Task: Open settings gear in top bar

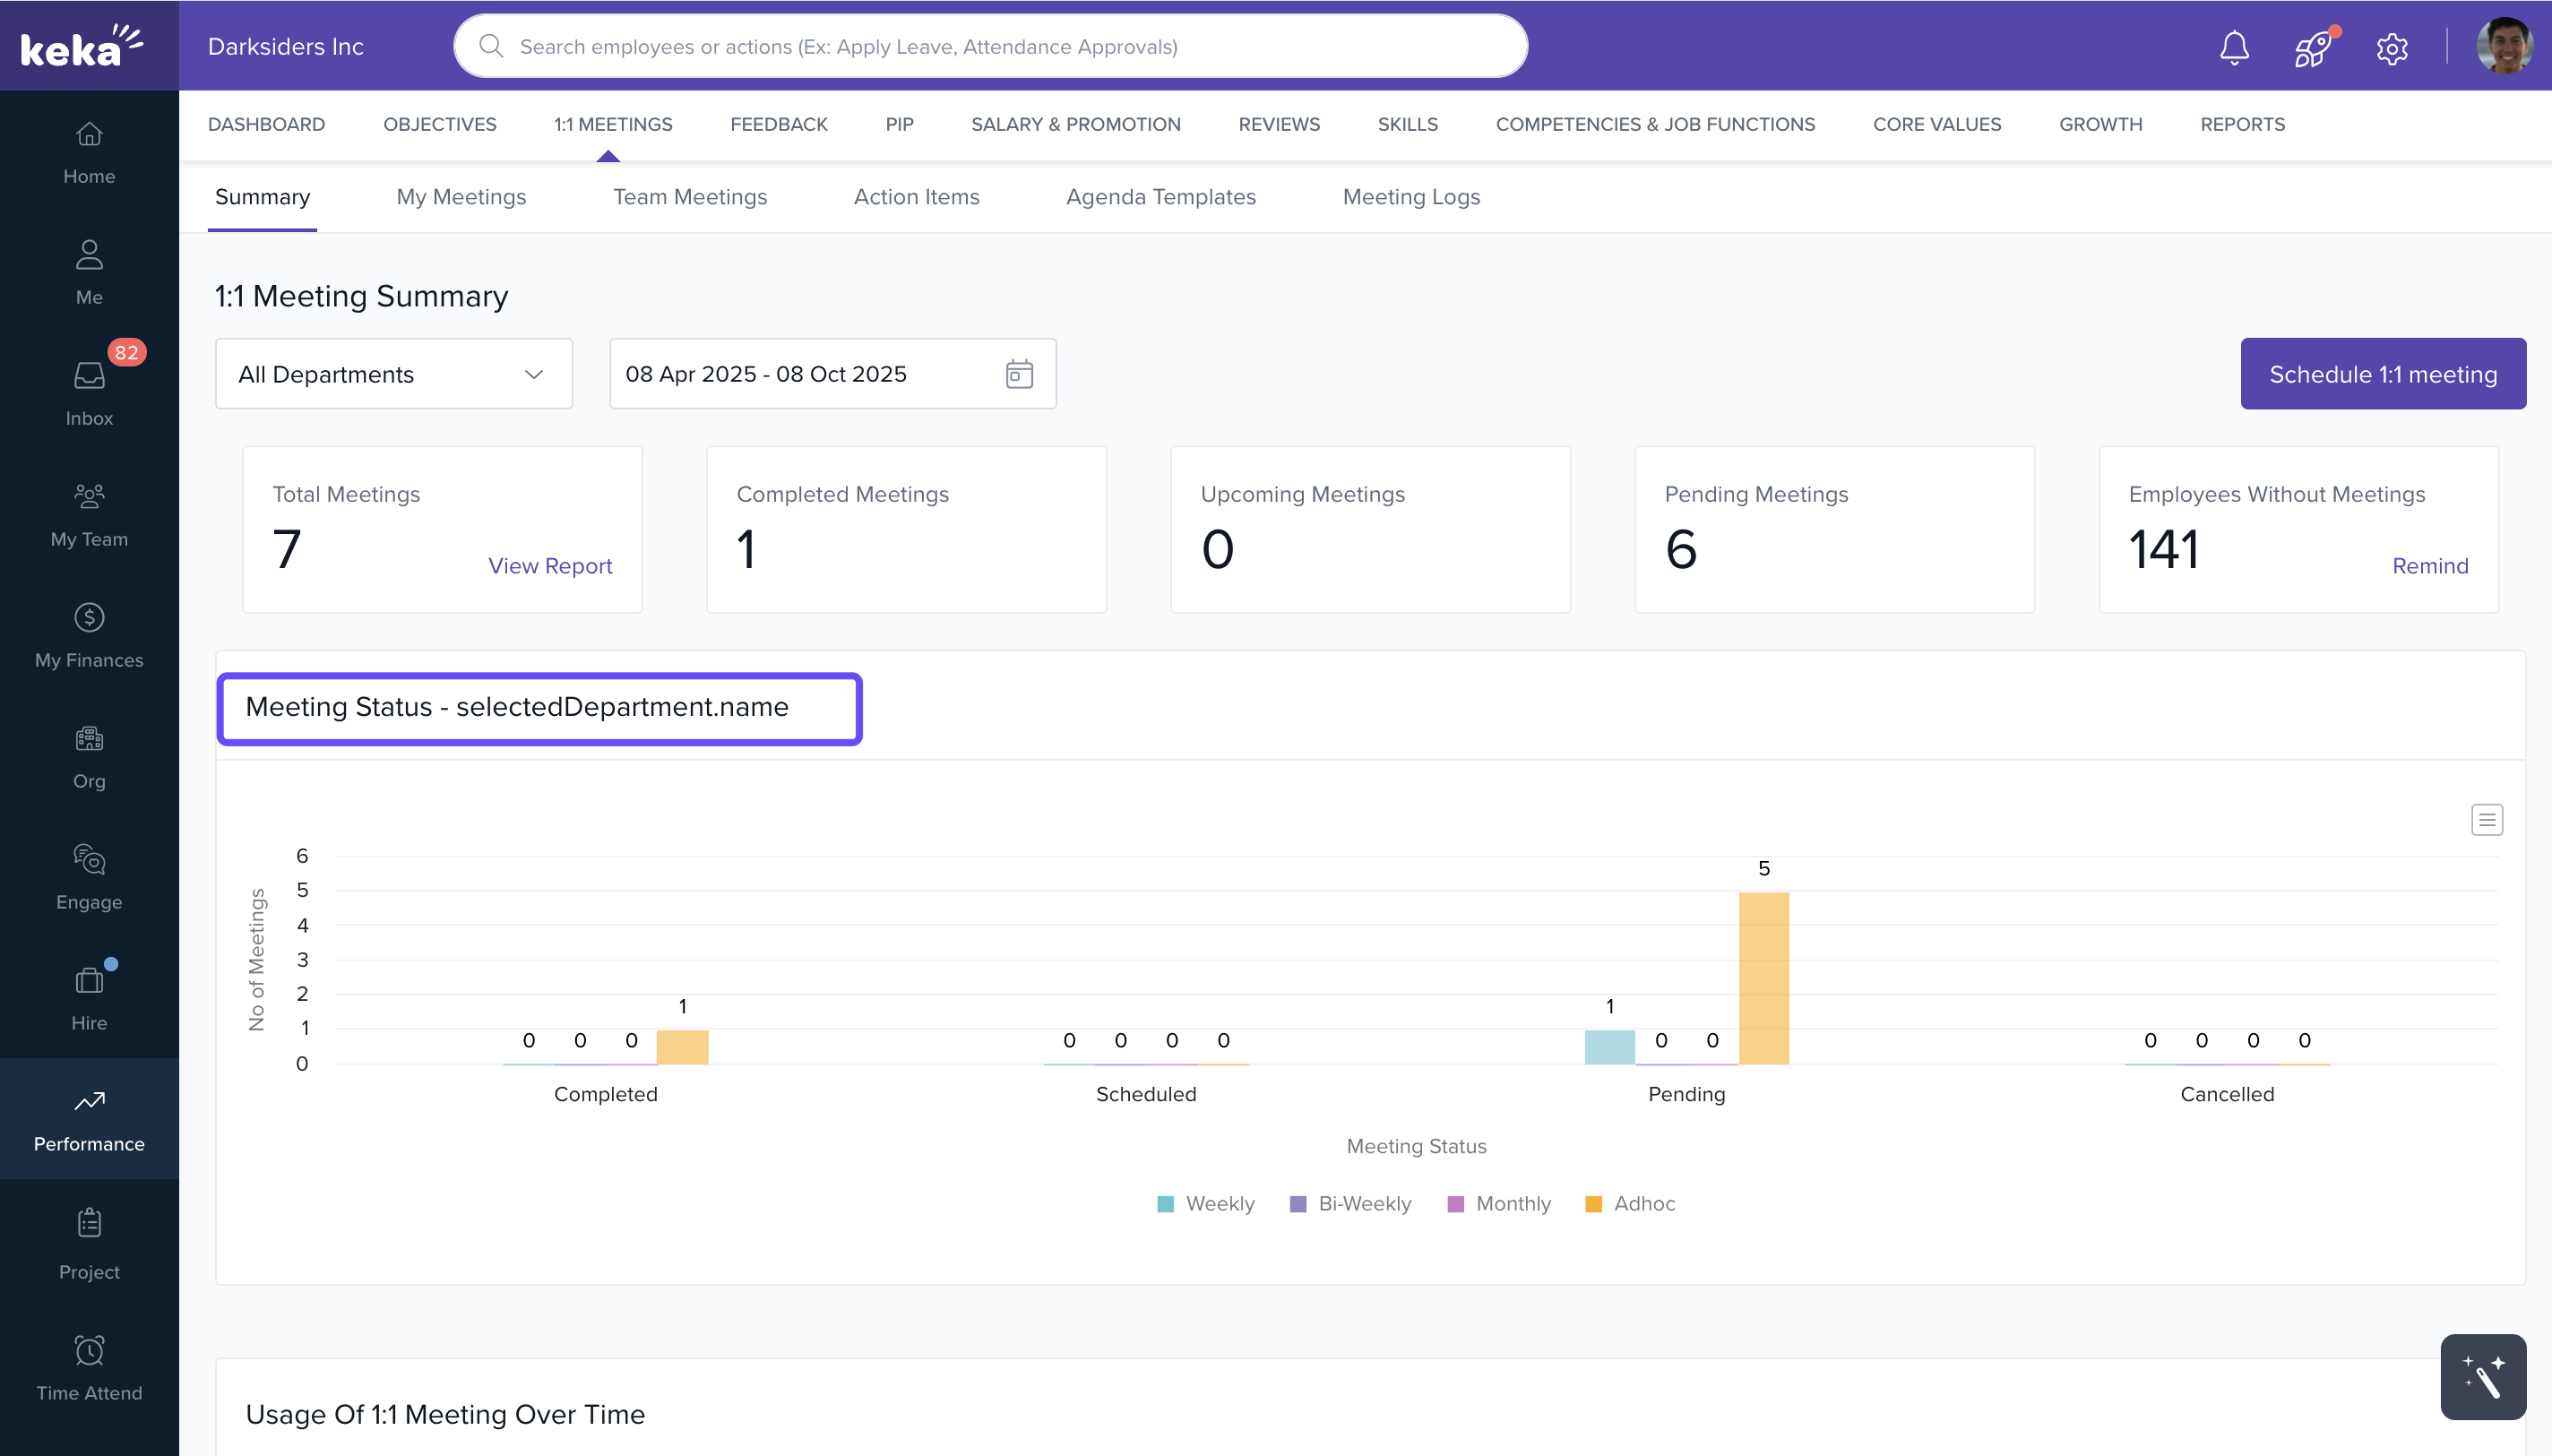Action: coord(2391,47)
